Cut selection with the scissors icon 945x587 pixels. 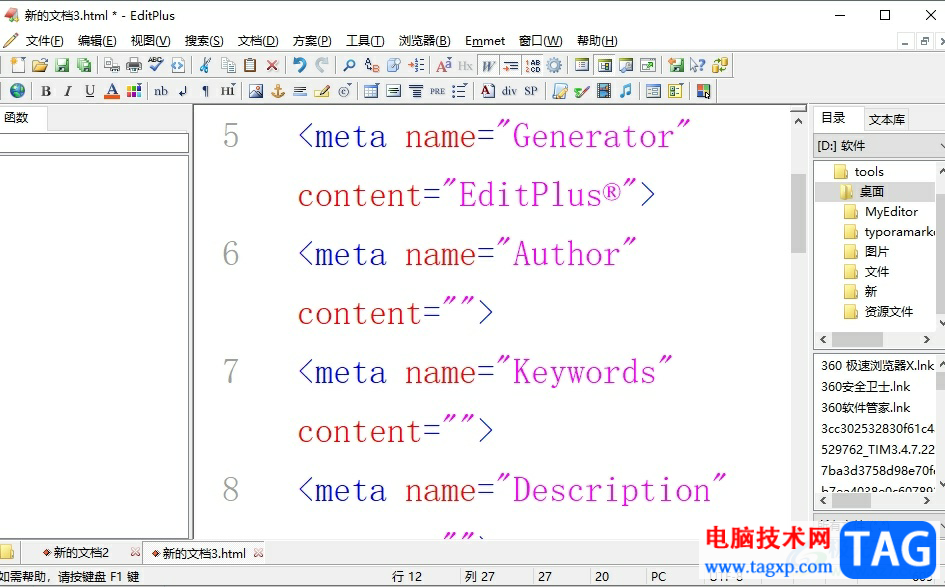click(205, 65)
